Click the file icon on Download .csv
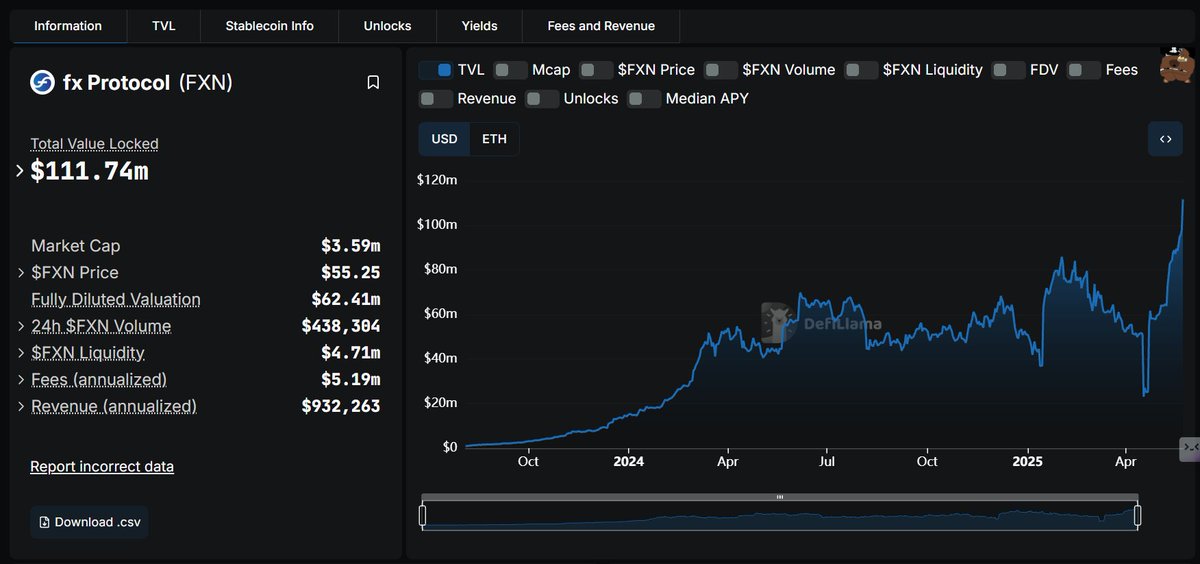 pos(44,522)
